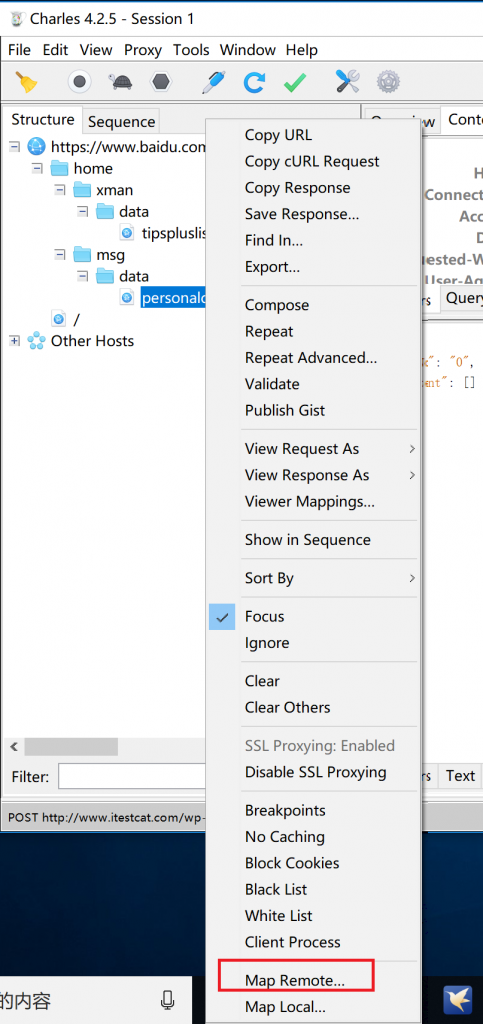The height and width of the screenshot is (1024, 483).
Task: Collapse the xman folder node
Action: pyautogui.click(x=60, y=190)
